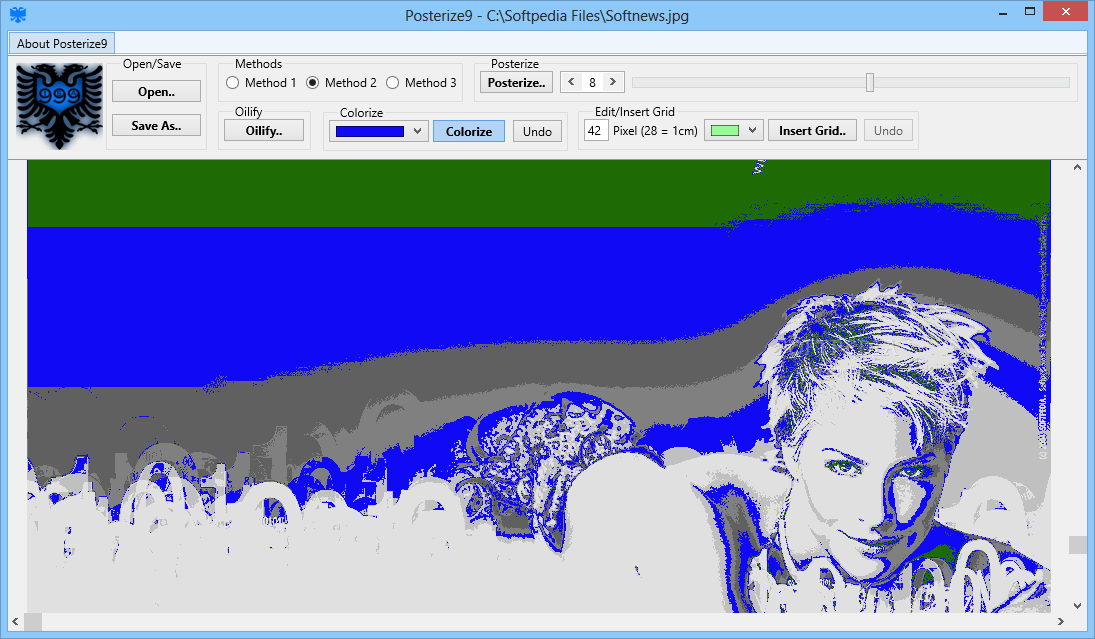This screenshot has height=639, width=1095.
Task: Click the green grid color swatch
Action: [725, 131]
